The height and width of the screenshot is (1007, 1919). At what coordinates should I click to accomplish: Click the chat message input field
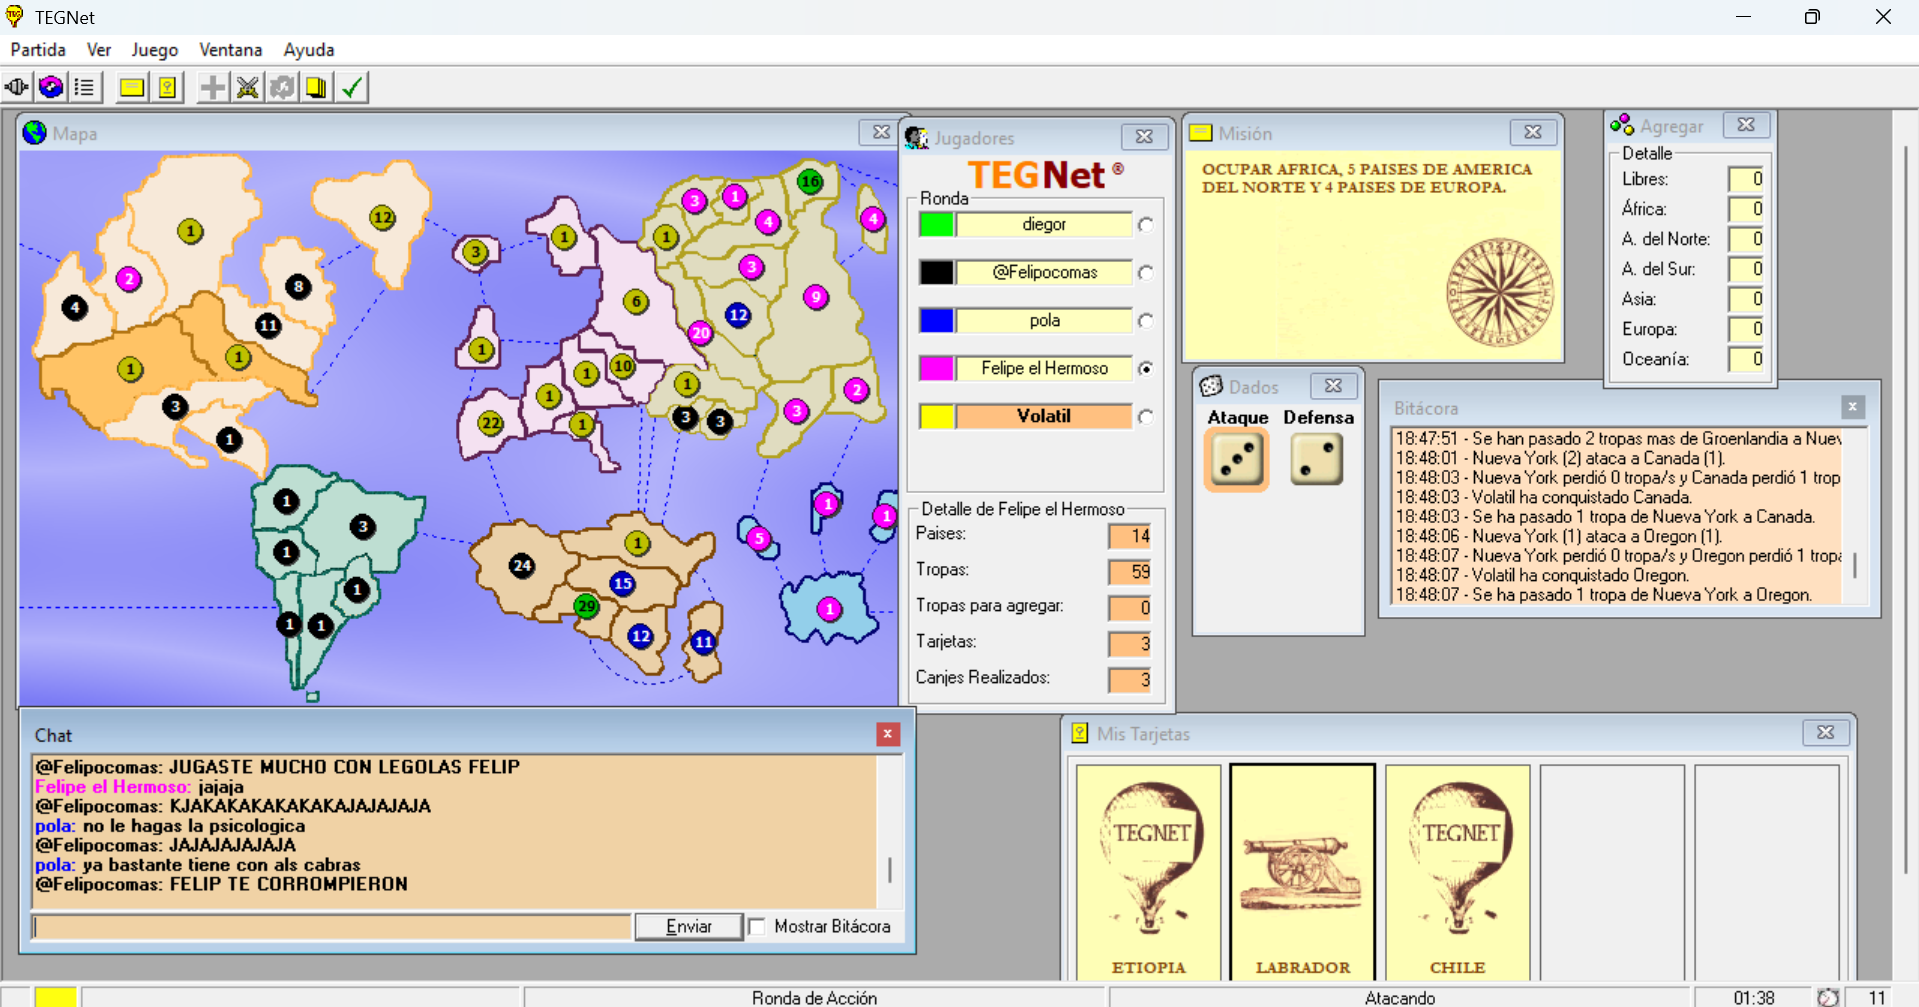(x=332, y=927)
